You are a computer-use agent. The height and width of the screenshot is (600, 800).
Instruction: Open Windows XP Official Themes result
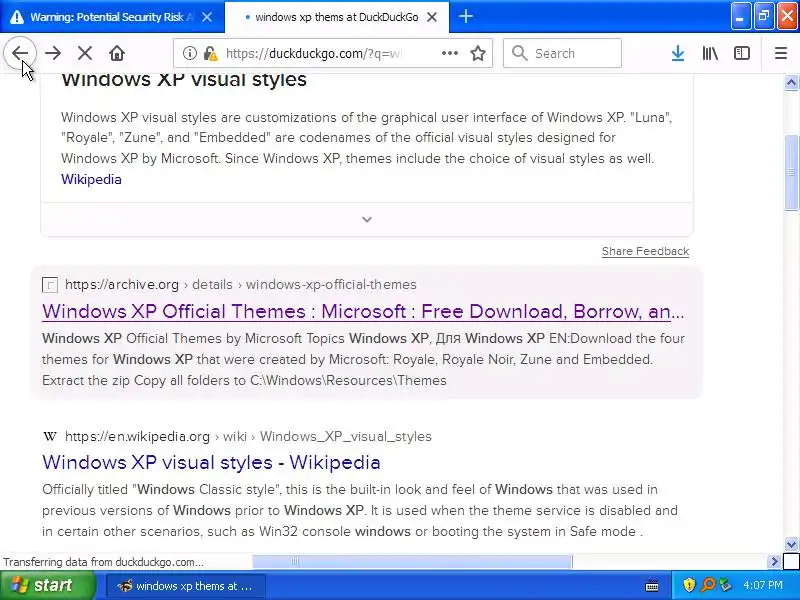[363, 311]
